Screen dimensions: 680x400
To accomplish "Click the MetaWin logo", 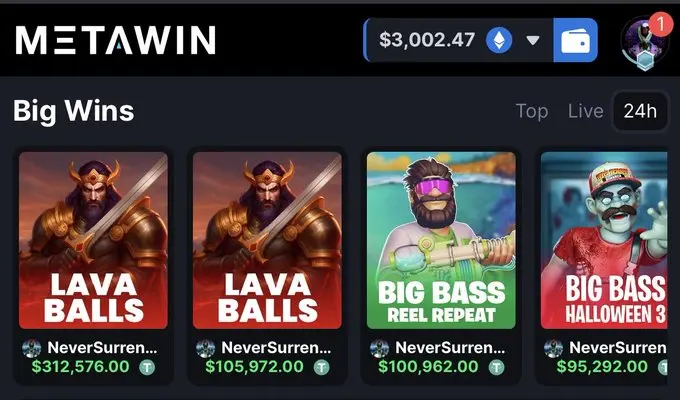I will point(115,40).
